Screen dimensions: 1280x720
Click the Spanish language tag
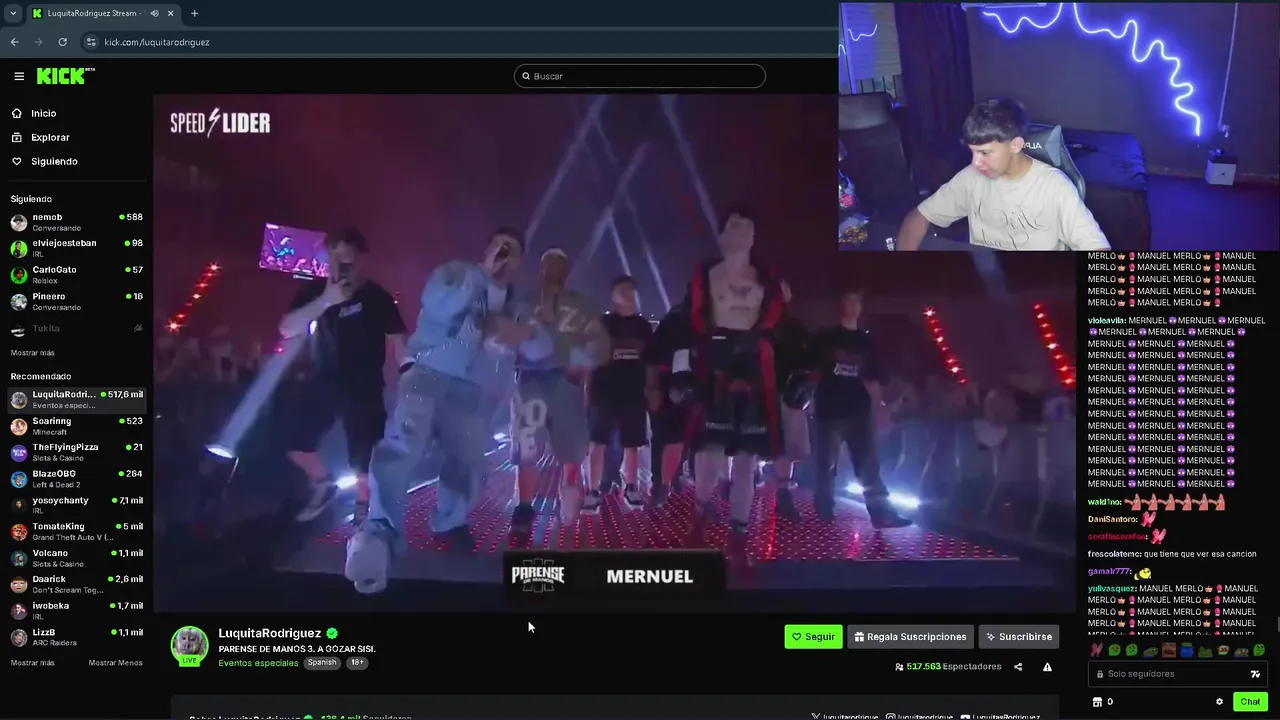tap(322, 663)
